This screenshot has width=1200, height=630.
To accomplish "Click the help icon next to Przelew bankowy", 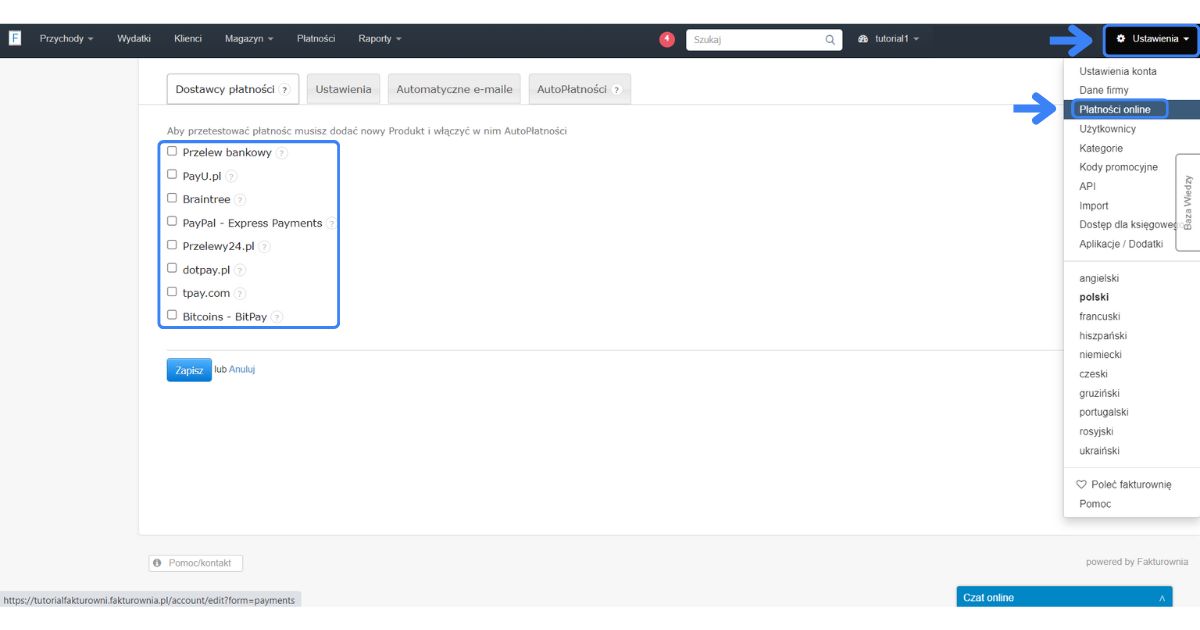I will [x=281, y=153].
